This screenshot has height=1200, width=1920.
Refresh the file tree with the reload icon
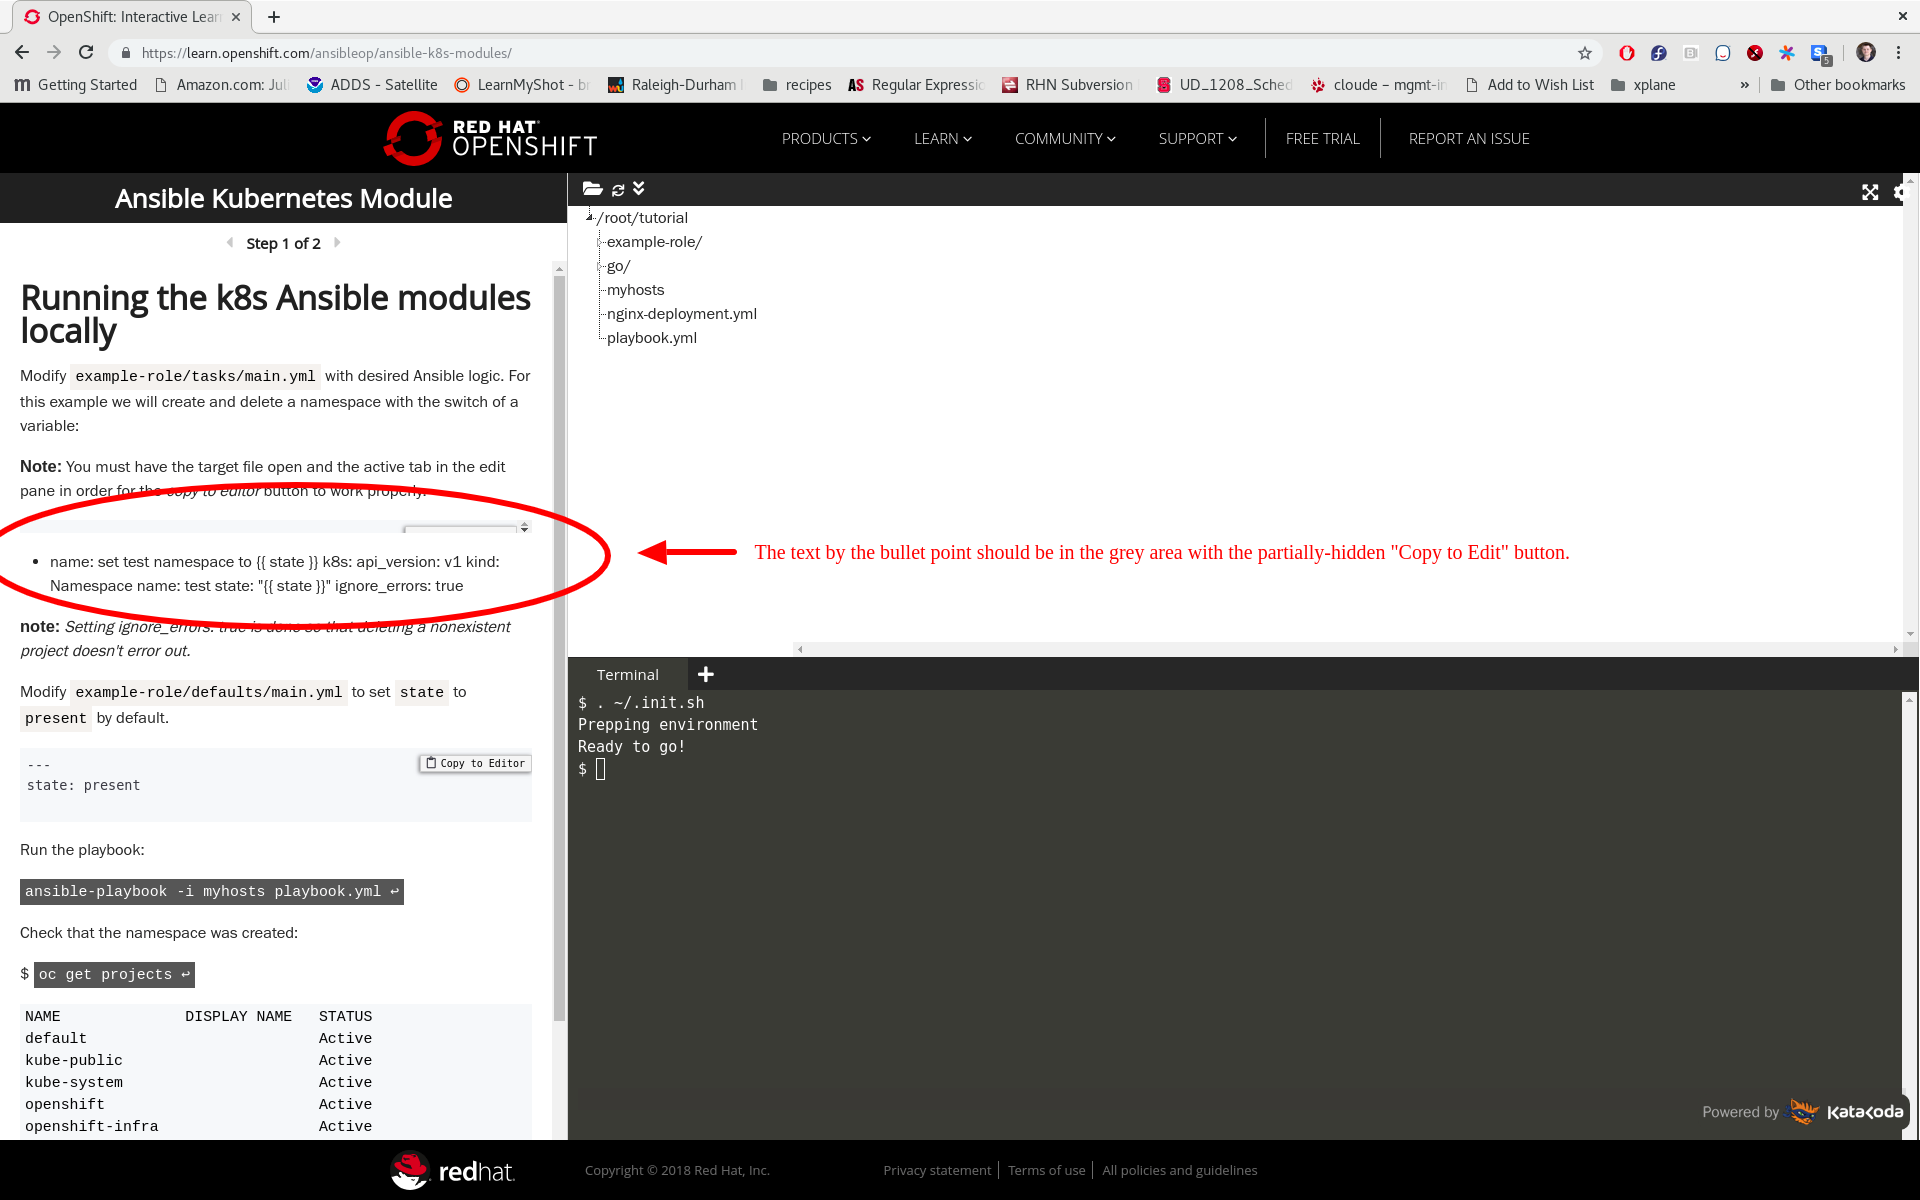tap(617, 189)
